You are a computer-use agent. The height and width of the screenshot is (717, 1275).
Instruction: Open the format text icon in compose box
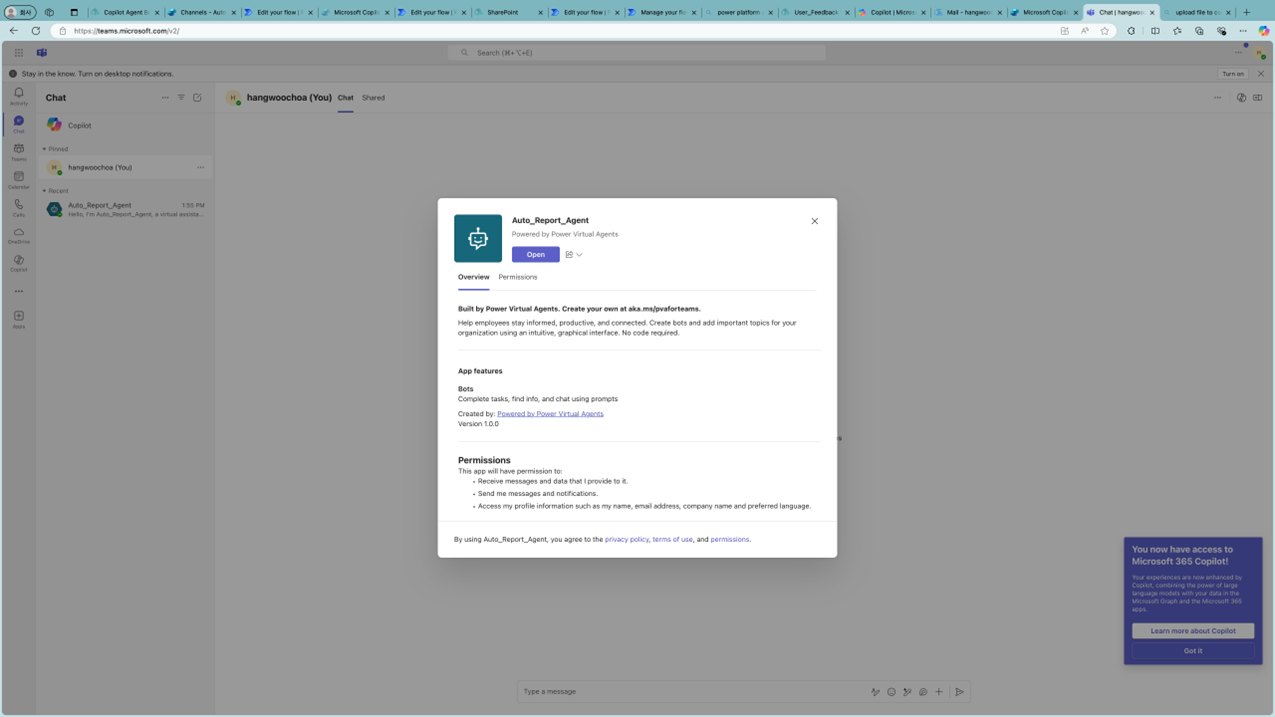[875, 692]
